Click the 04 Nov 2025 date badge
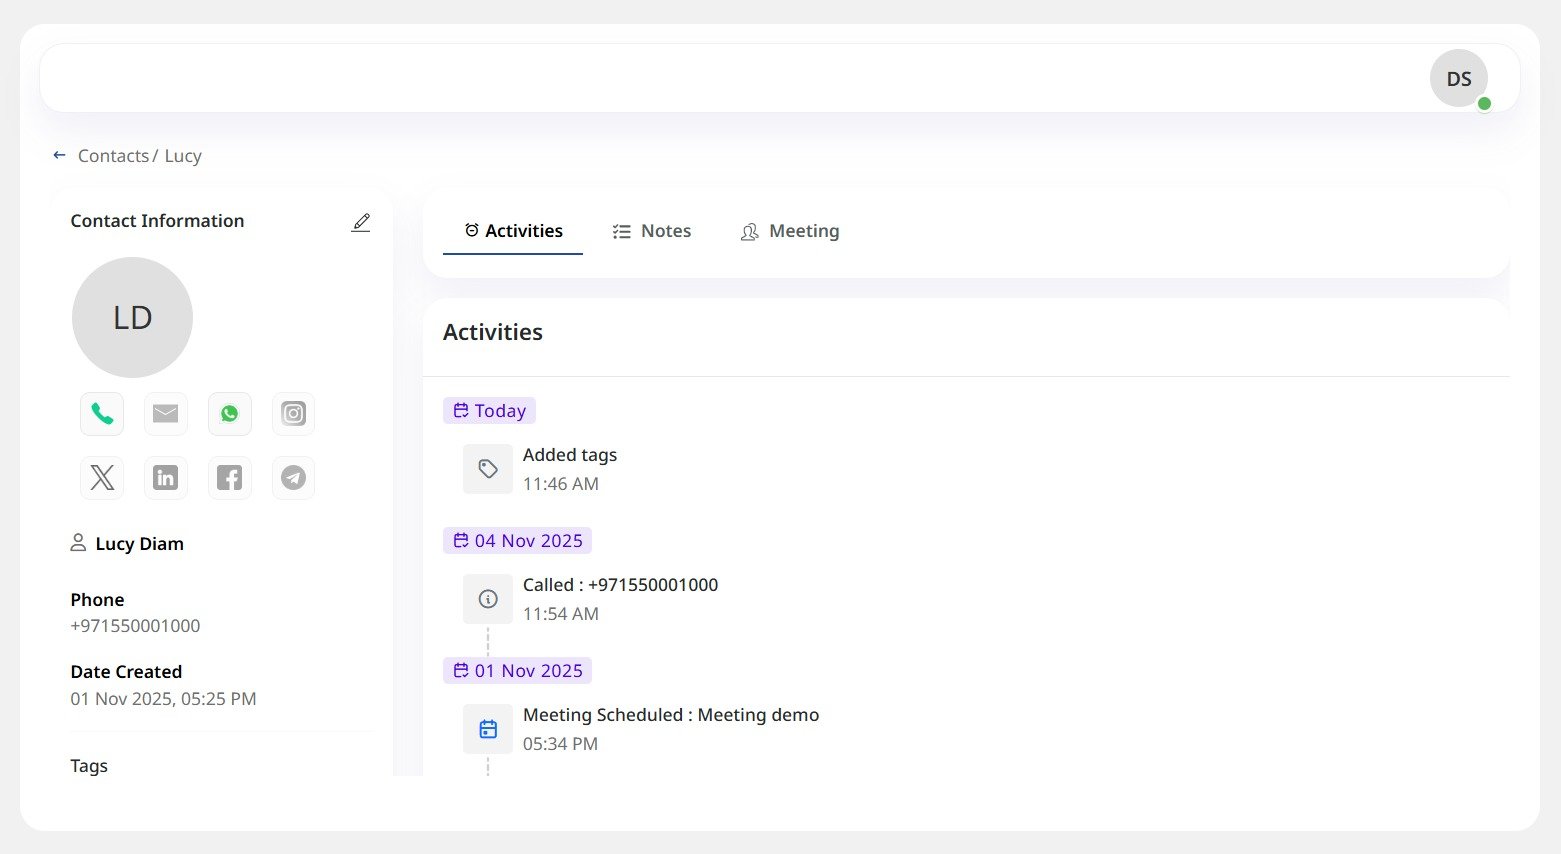 [x=517, y=541]
